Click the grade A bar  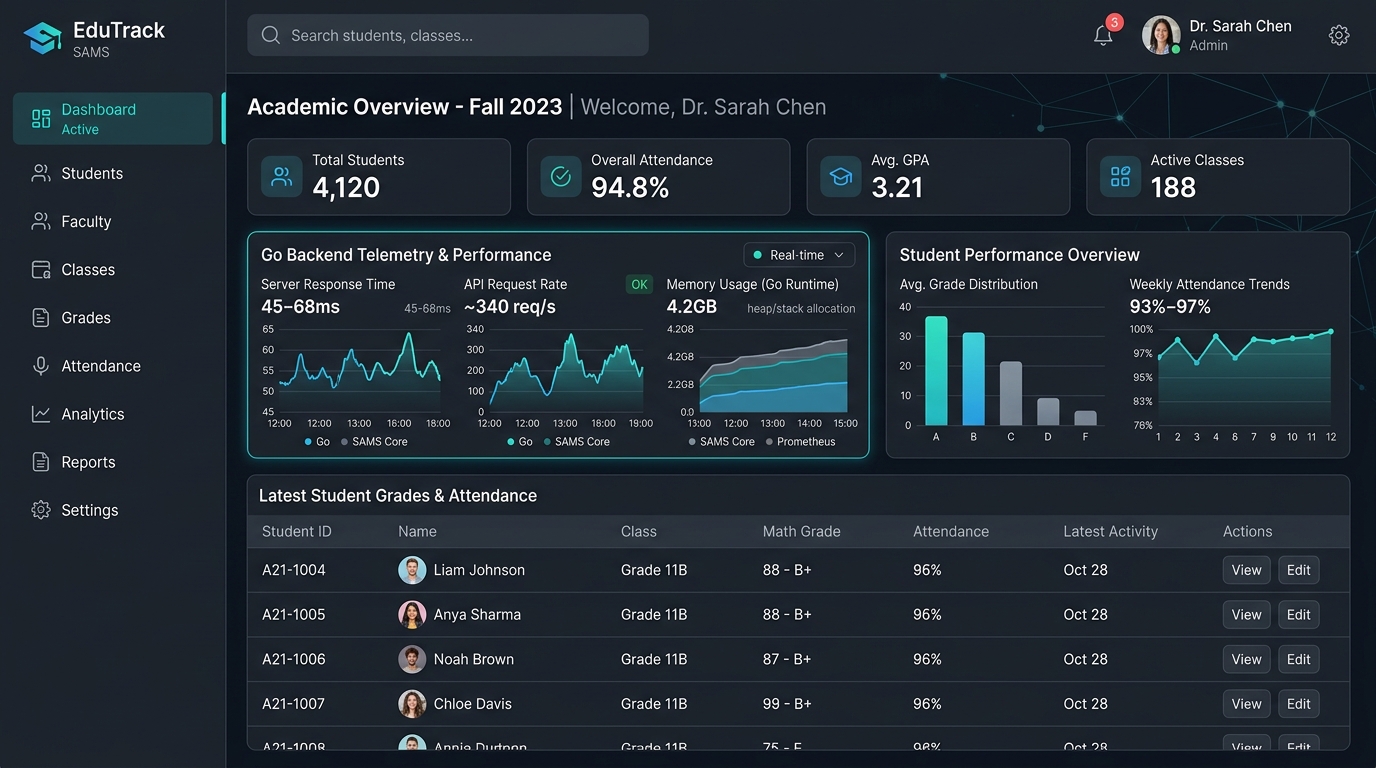(936, 371)
